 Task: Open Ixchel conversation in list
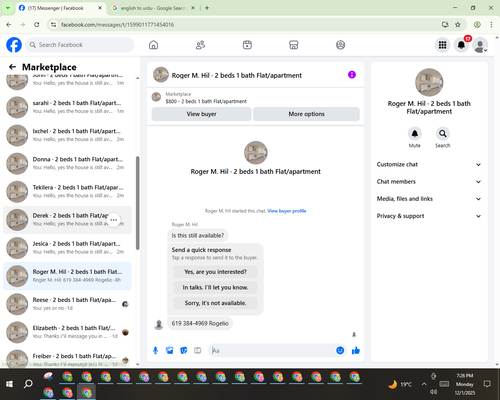[67, 135]
